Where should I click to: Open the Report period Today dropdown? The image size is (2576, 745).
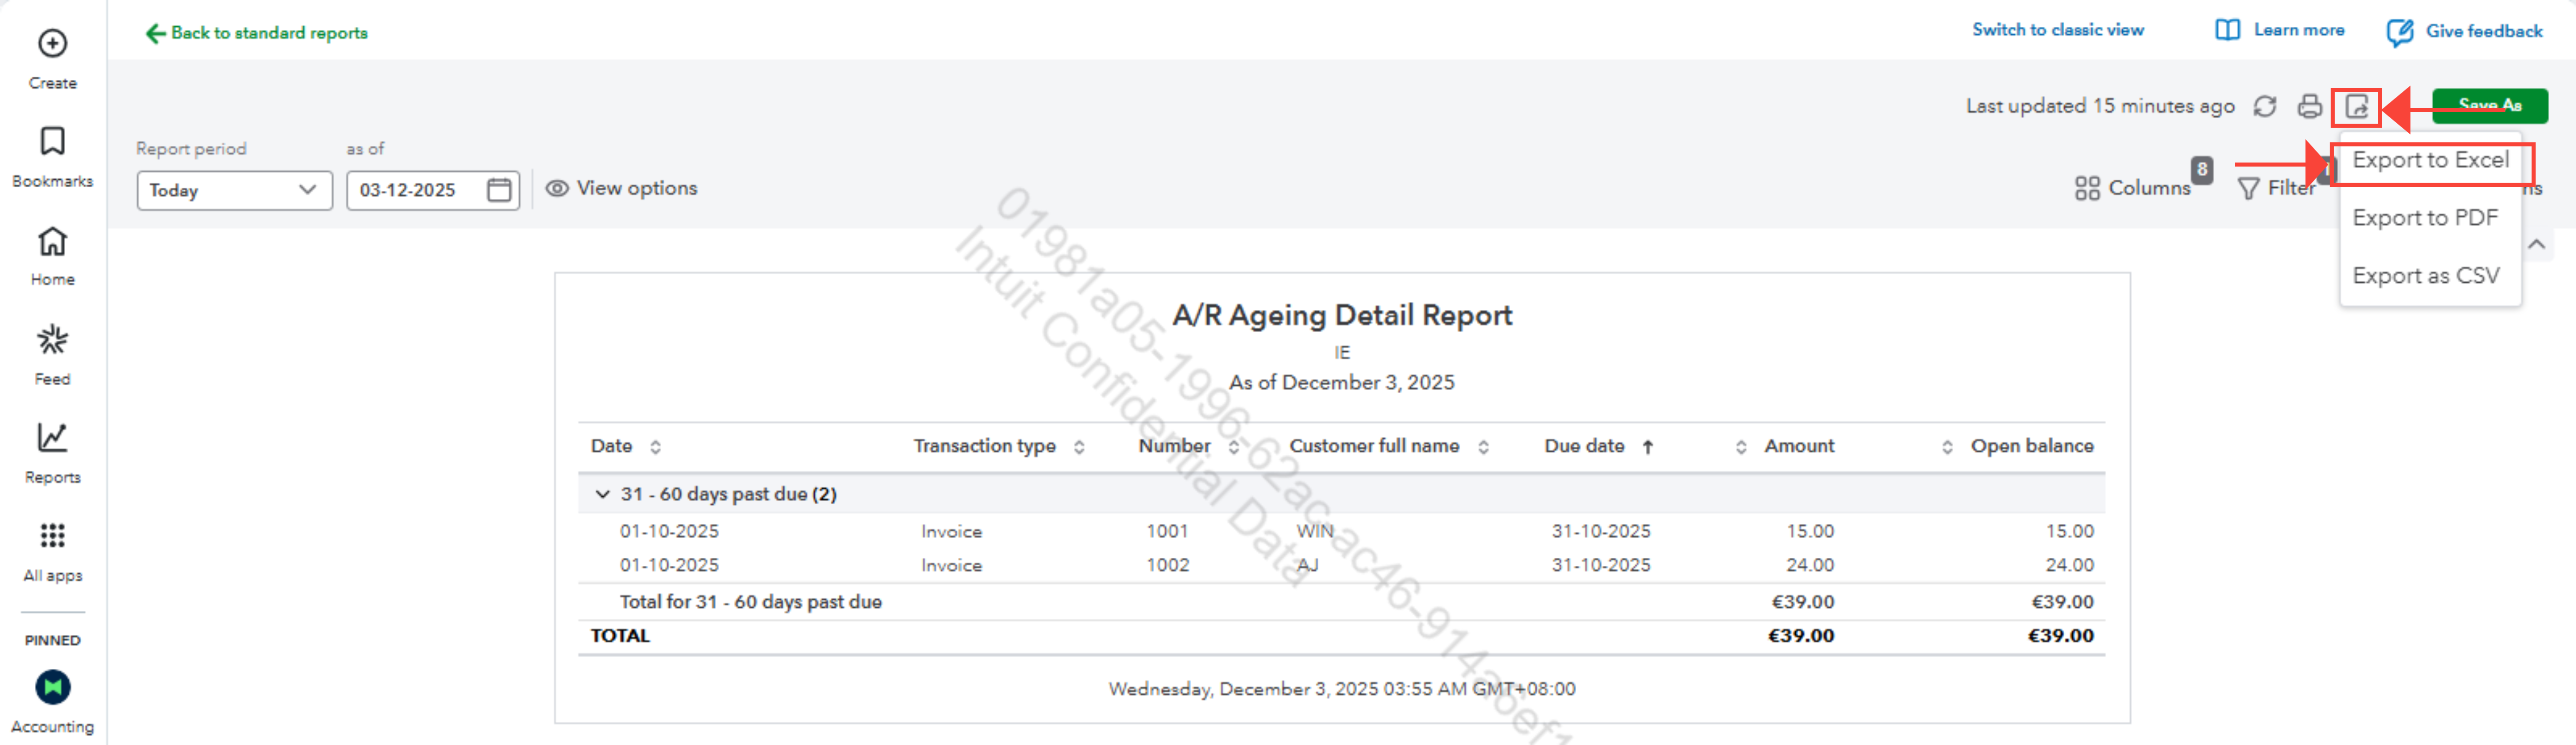tap(234, 190)
